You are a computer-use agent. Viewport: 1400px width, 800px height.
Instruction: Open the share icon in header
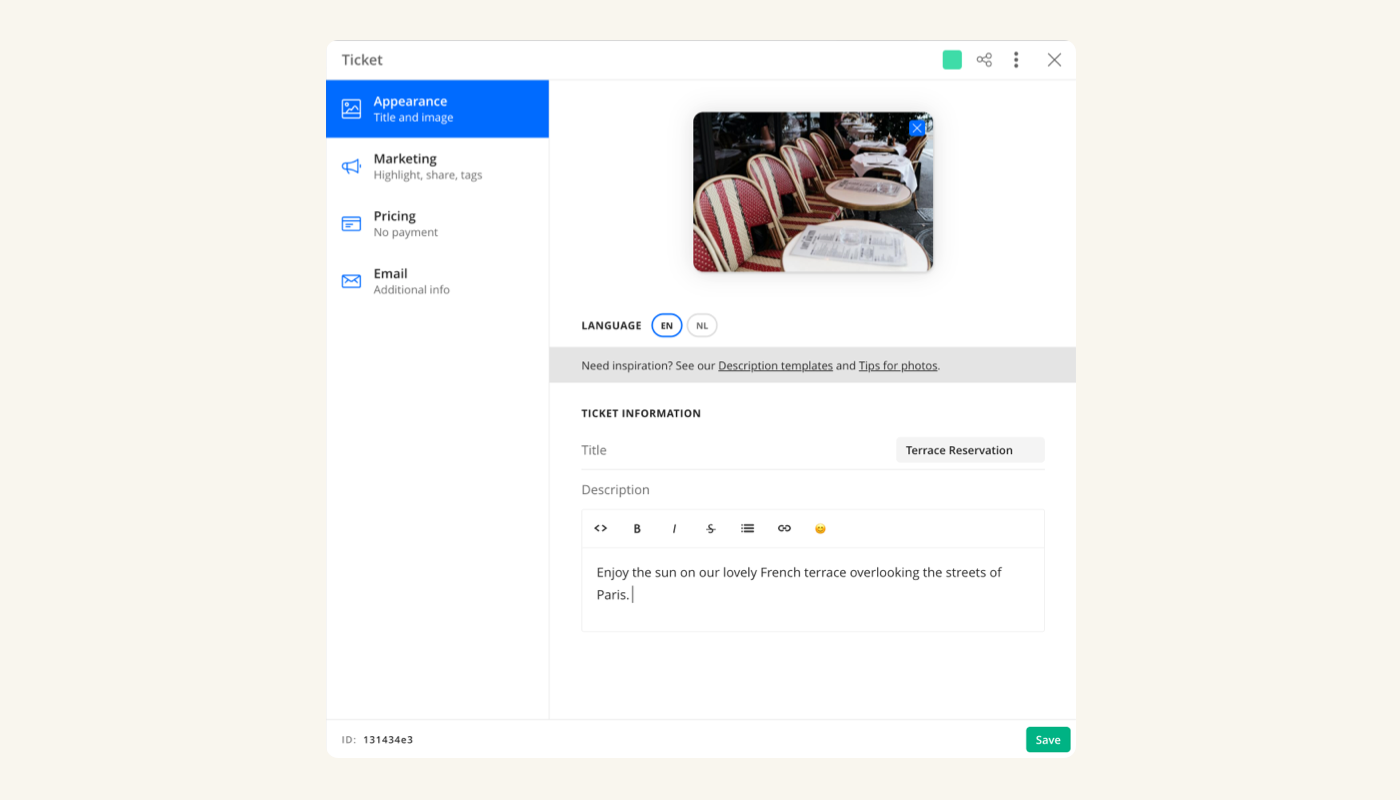(x=984, y=60)
